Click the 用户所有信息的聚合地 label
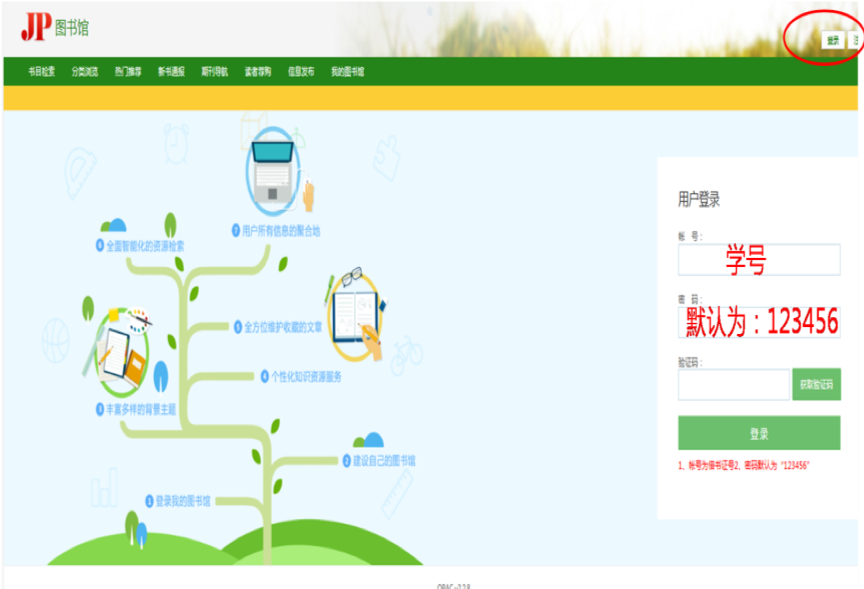This screenshot has width=864, height=589. (x=276, y=231)
